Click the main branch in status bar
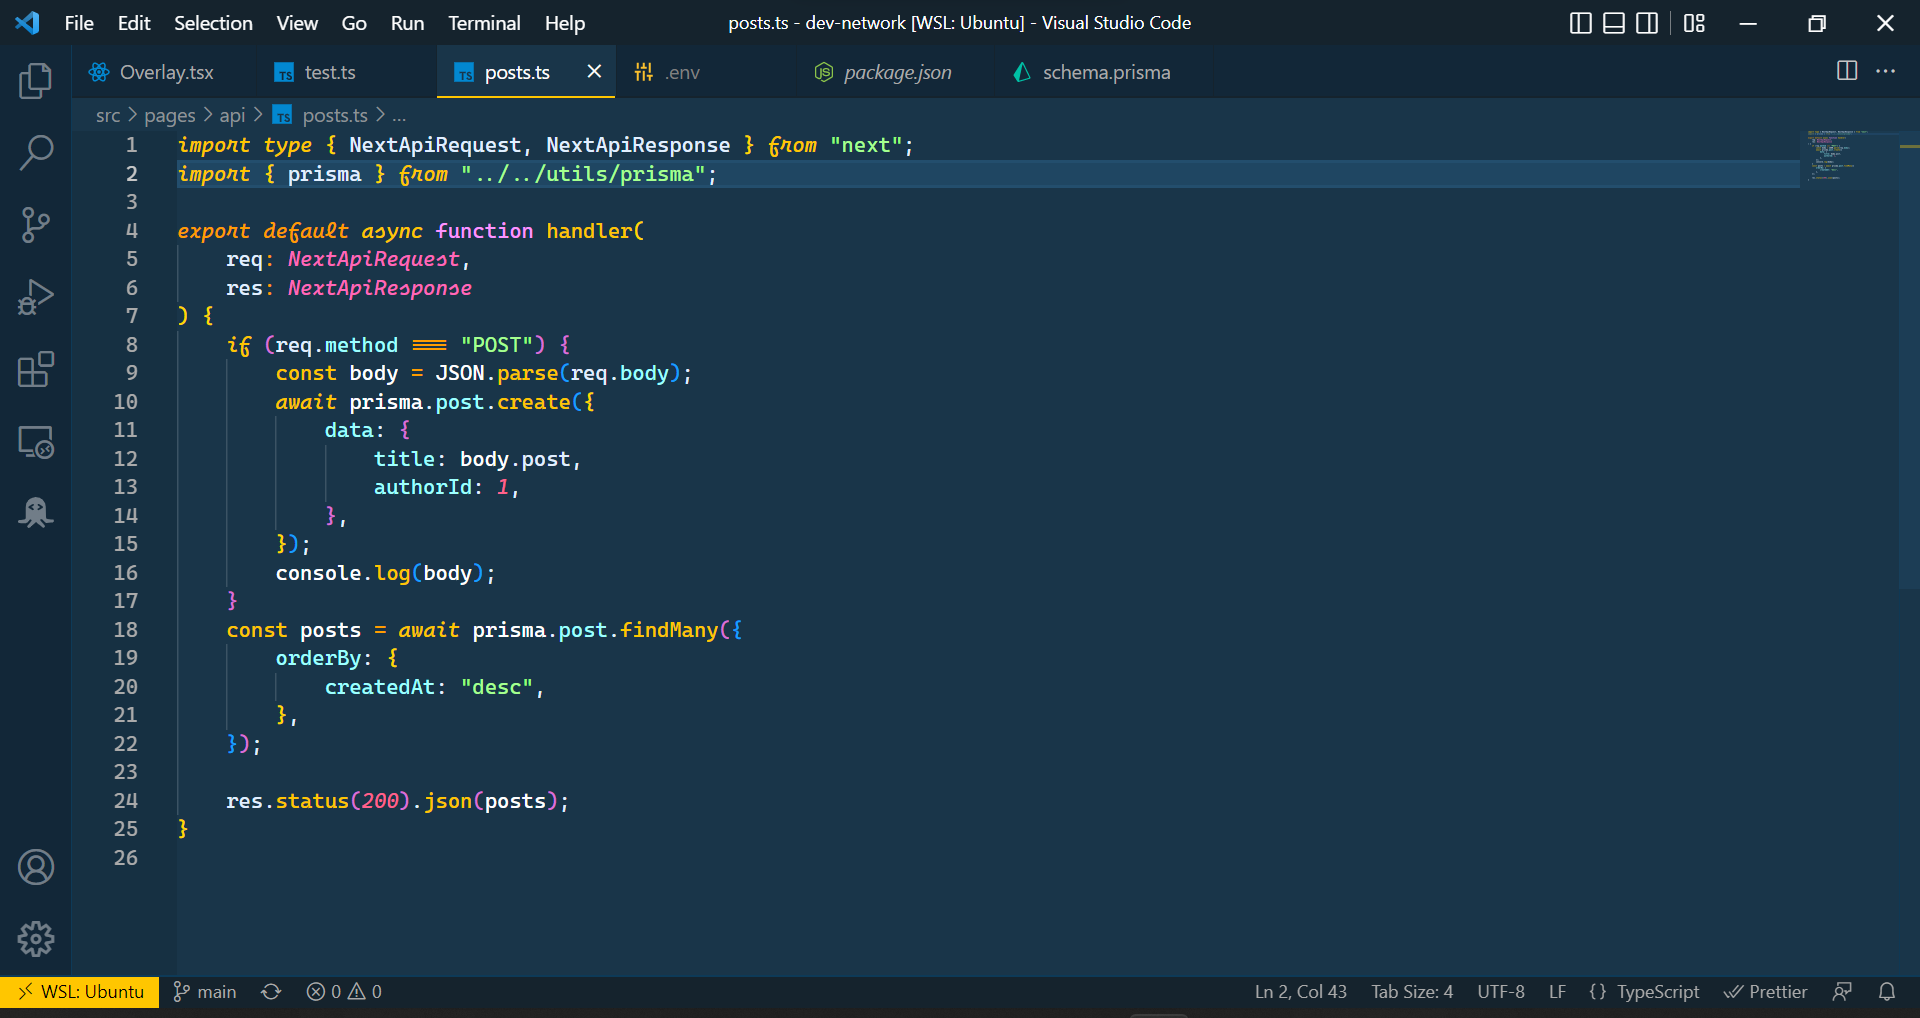Viewport: 1920px width, 1018px height. click(x=206, y=992)
